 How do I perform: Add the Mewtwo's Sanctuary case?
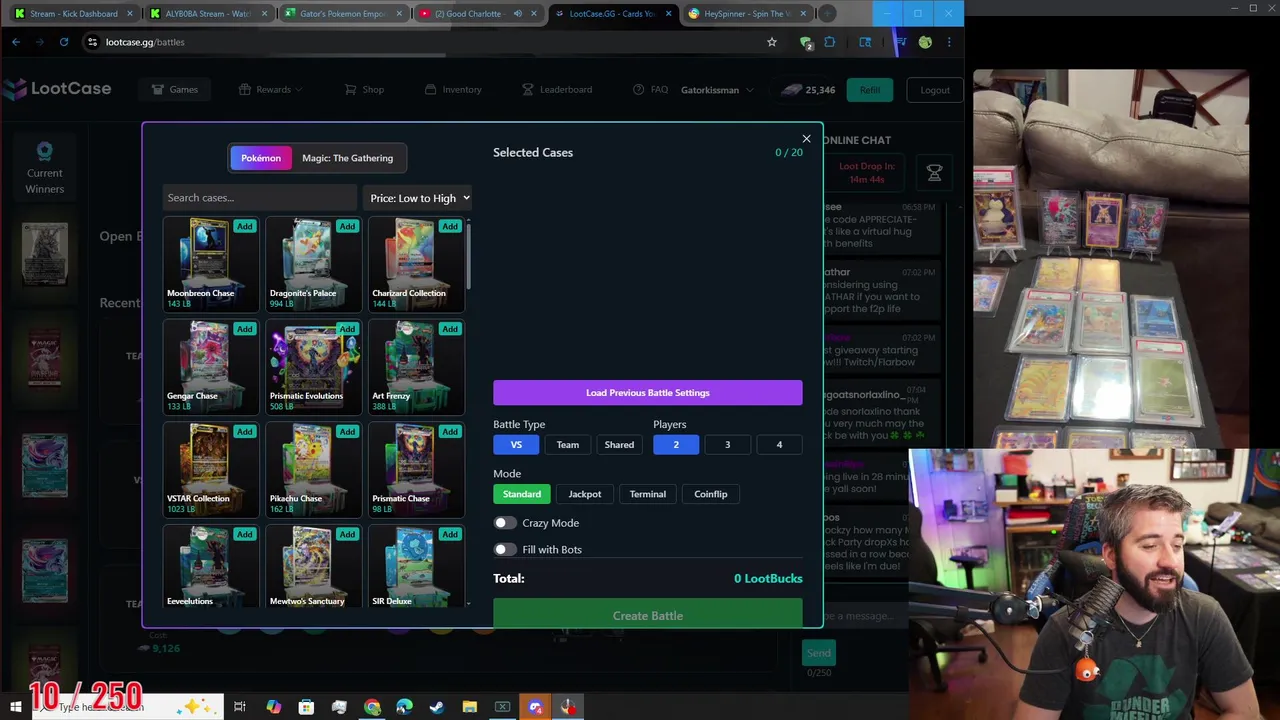(347, 534)
